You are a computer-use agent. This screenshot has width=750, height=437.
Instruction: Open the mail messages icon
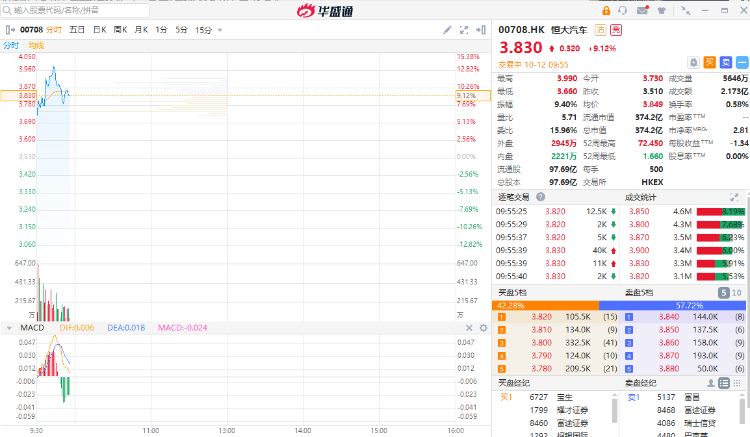643,10
